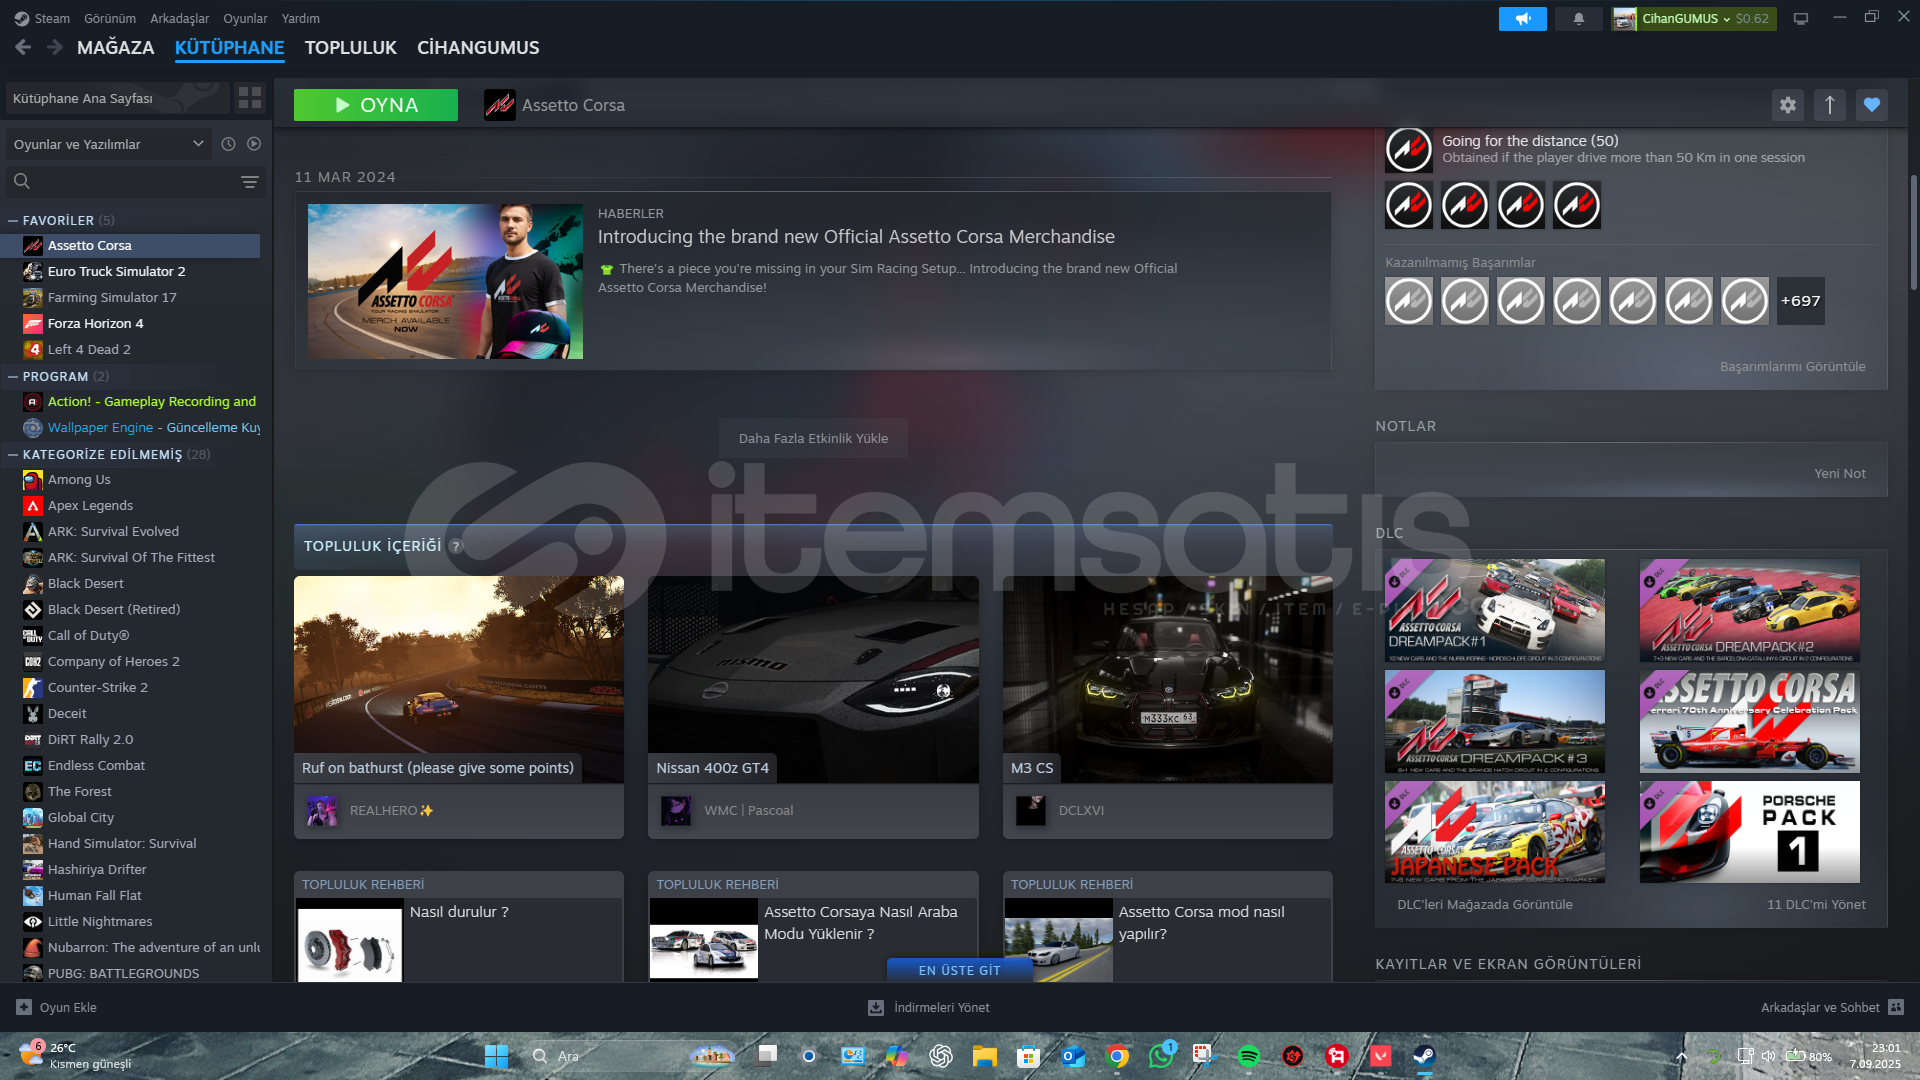Go to the TOPLULUK tab
1920x1080 pixels.
tap(350, 47)
